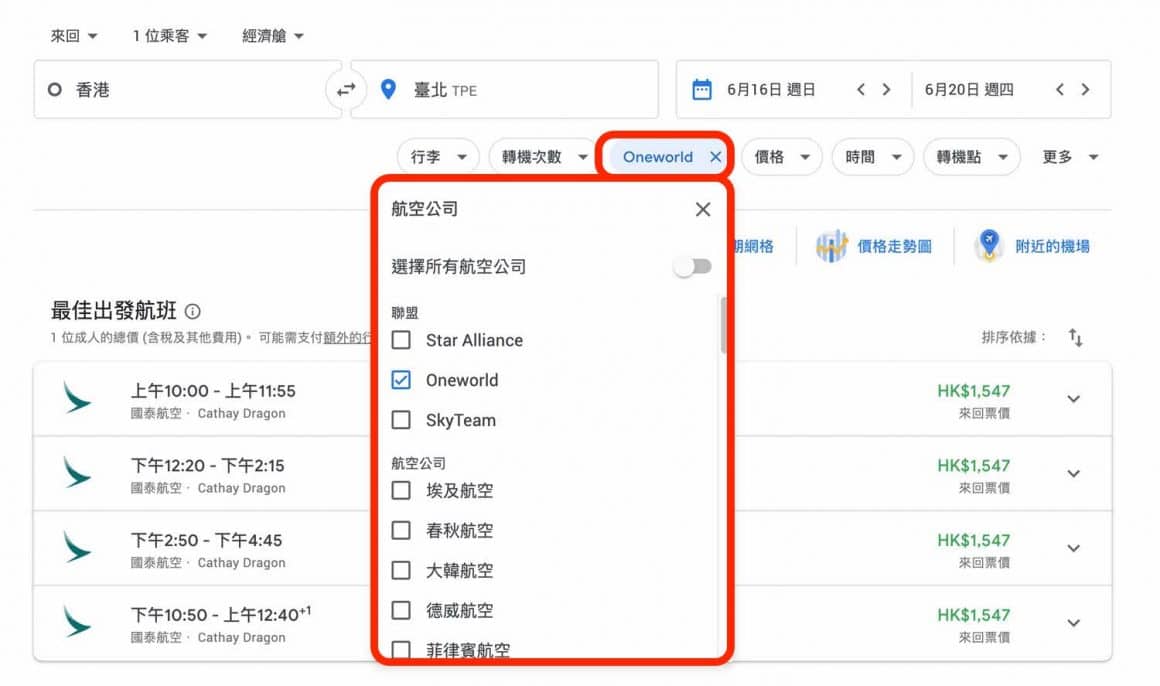This screenshot has height=686, width=1160.
Task: Check the 埃及航空 checkbox
Action: click(401, 490)
